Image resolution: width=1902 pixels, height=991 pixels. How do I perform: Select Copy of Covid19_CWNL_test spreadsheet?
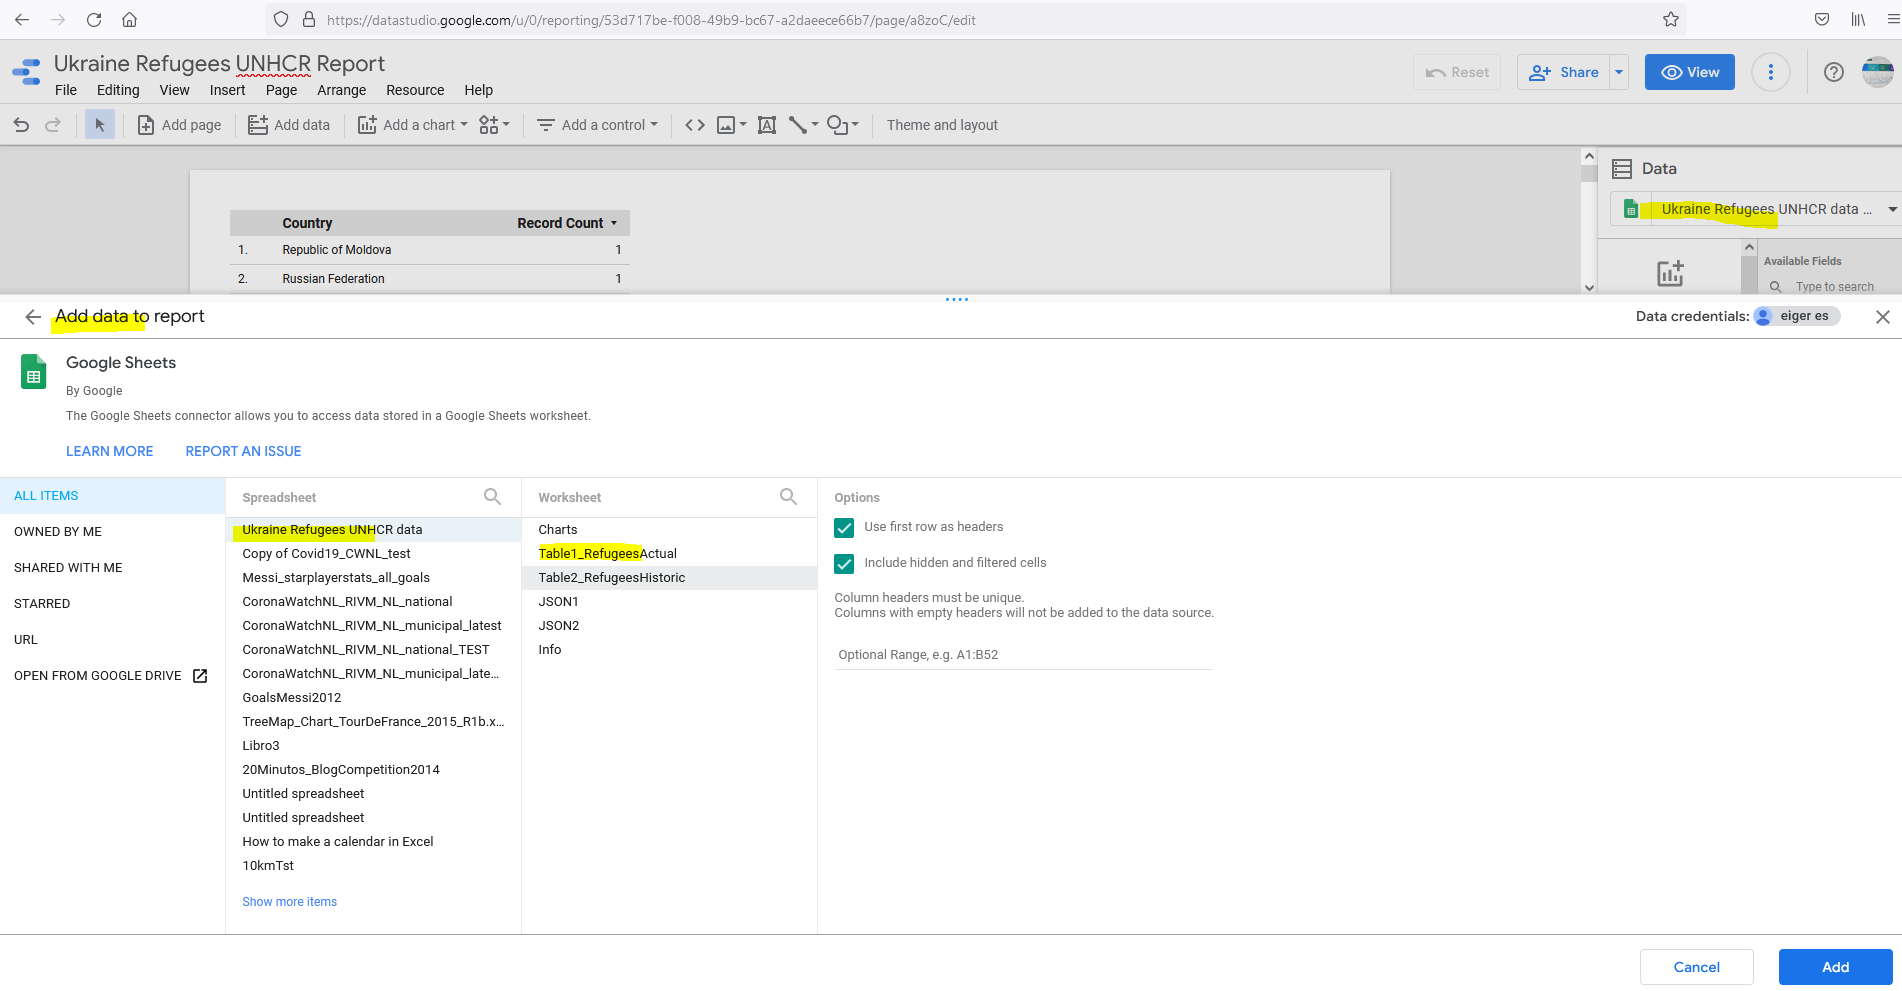pyautogui.click(x=374, y=554)
